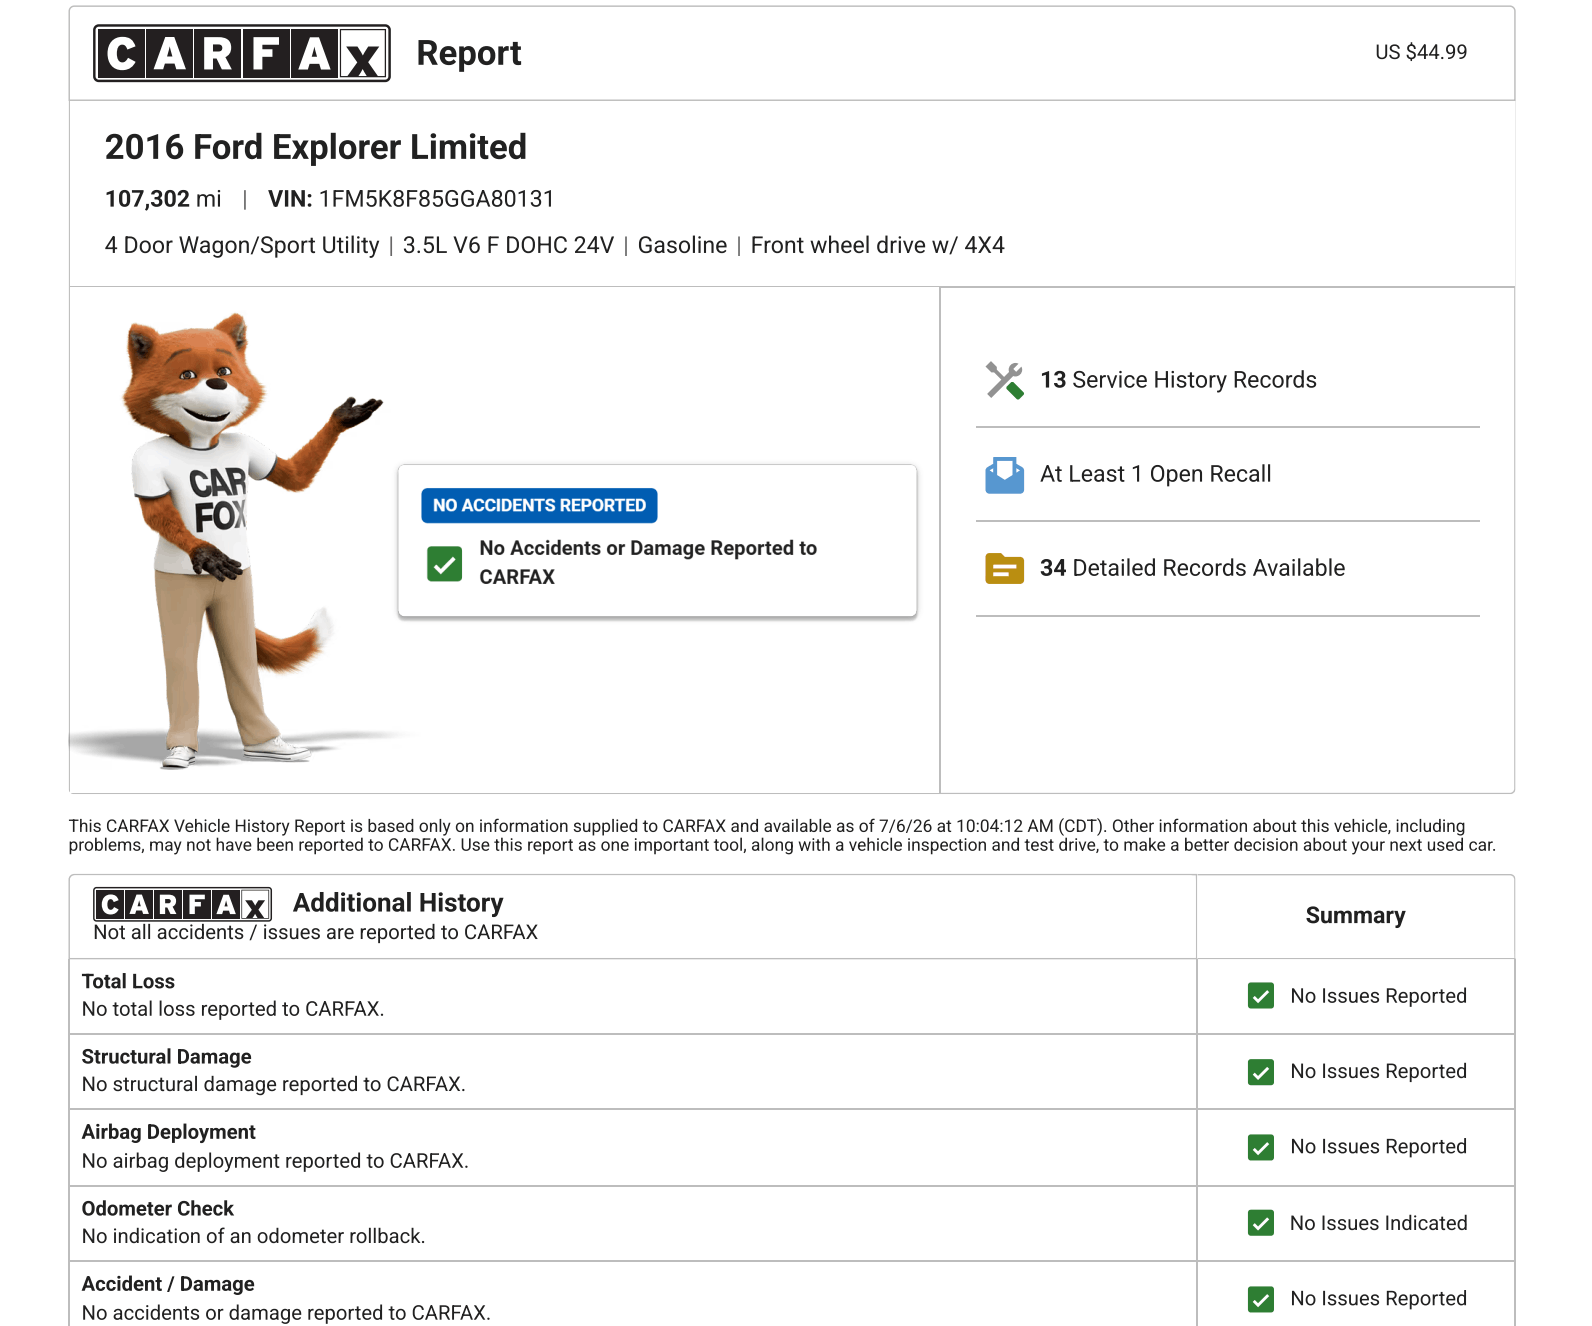
Task: Click the Total Loss row title
Action: [128, 981]
